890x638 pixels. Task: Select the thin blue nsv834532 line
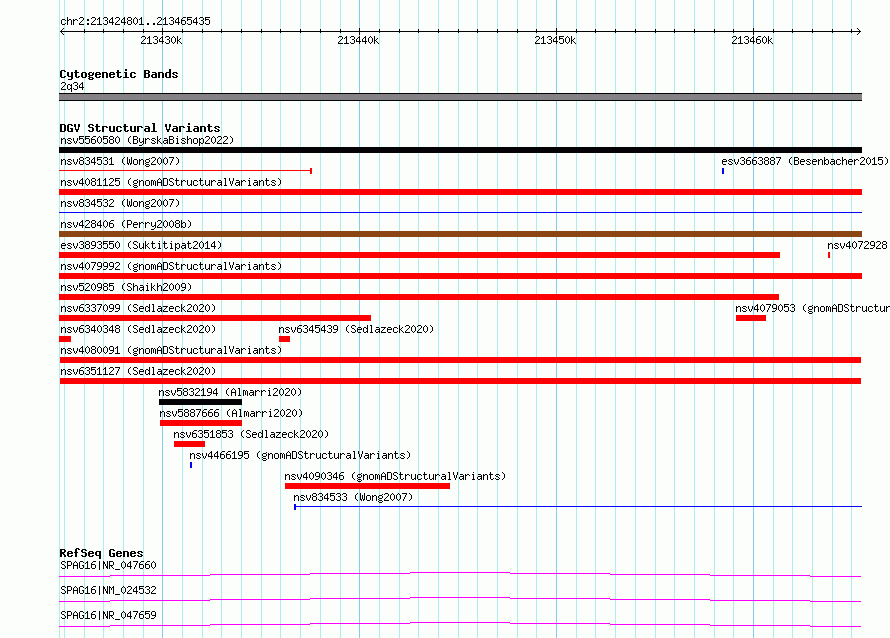(460, 212)
